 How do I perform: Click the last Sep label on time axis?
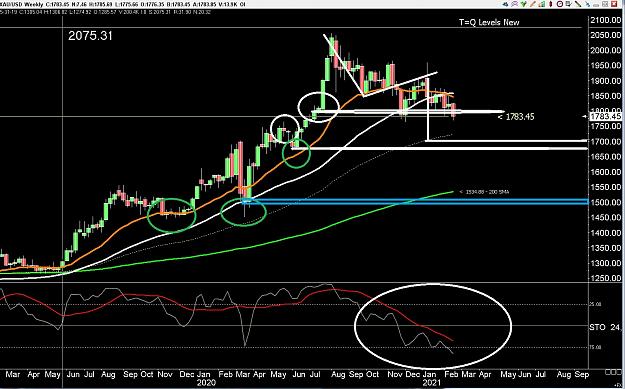(x=582, y=375)
